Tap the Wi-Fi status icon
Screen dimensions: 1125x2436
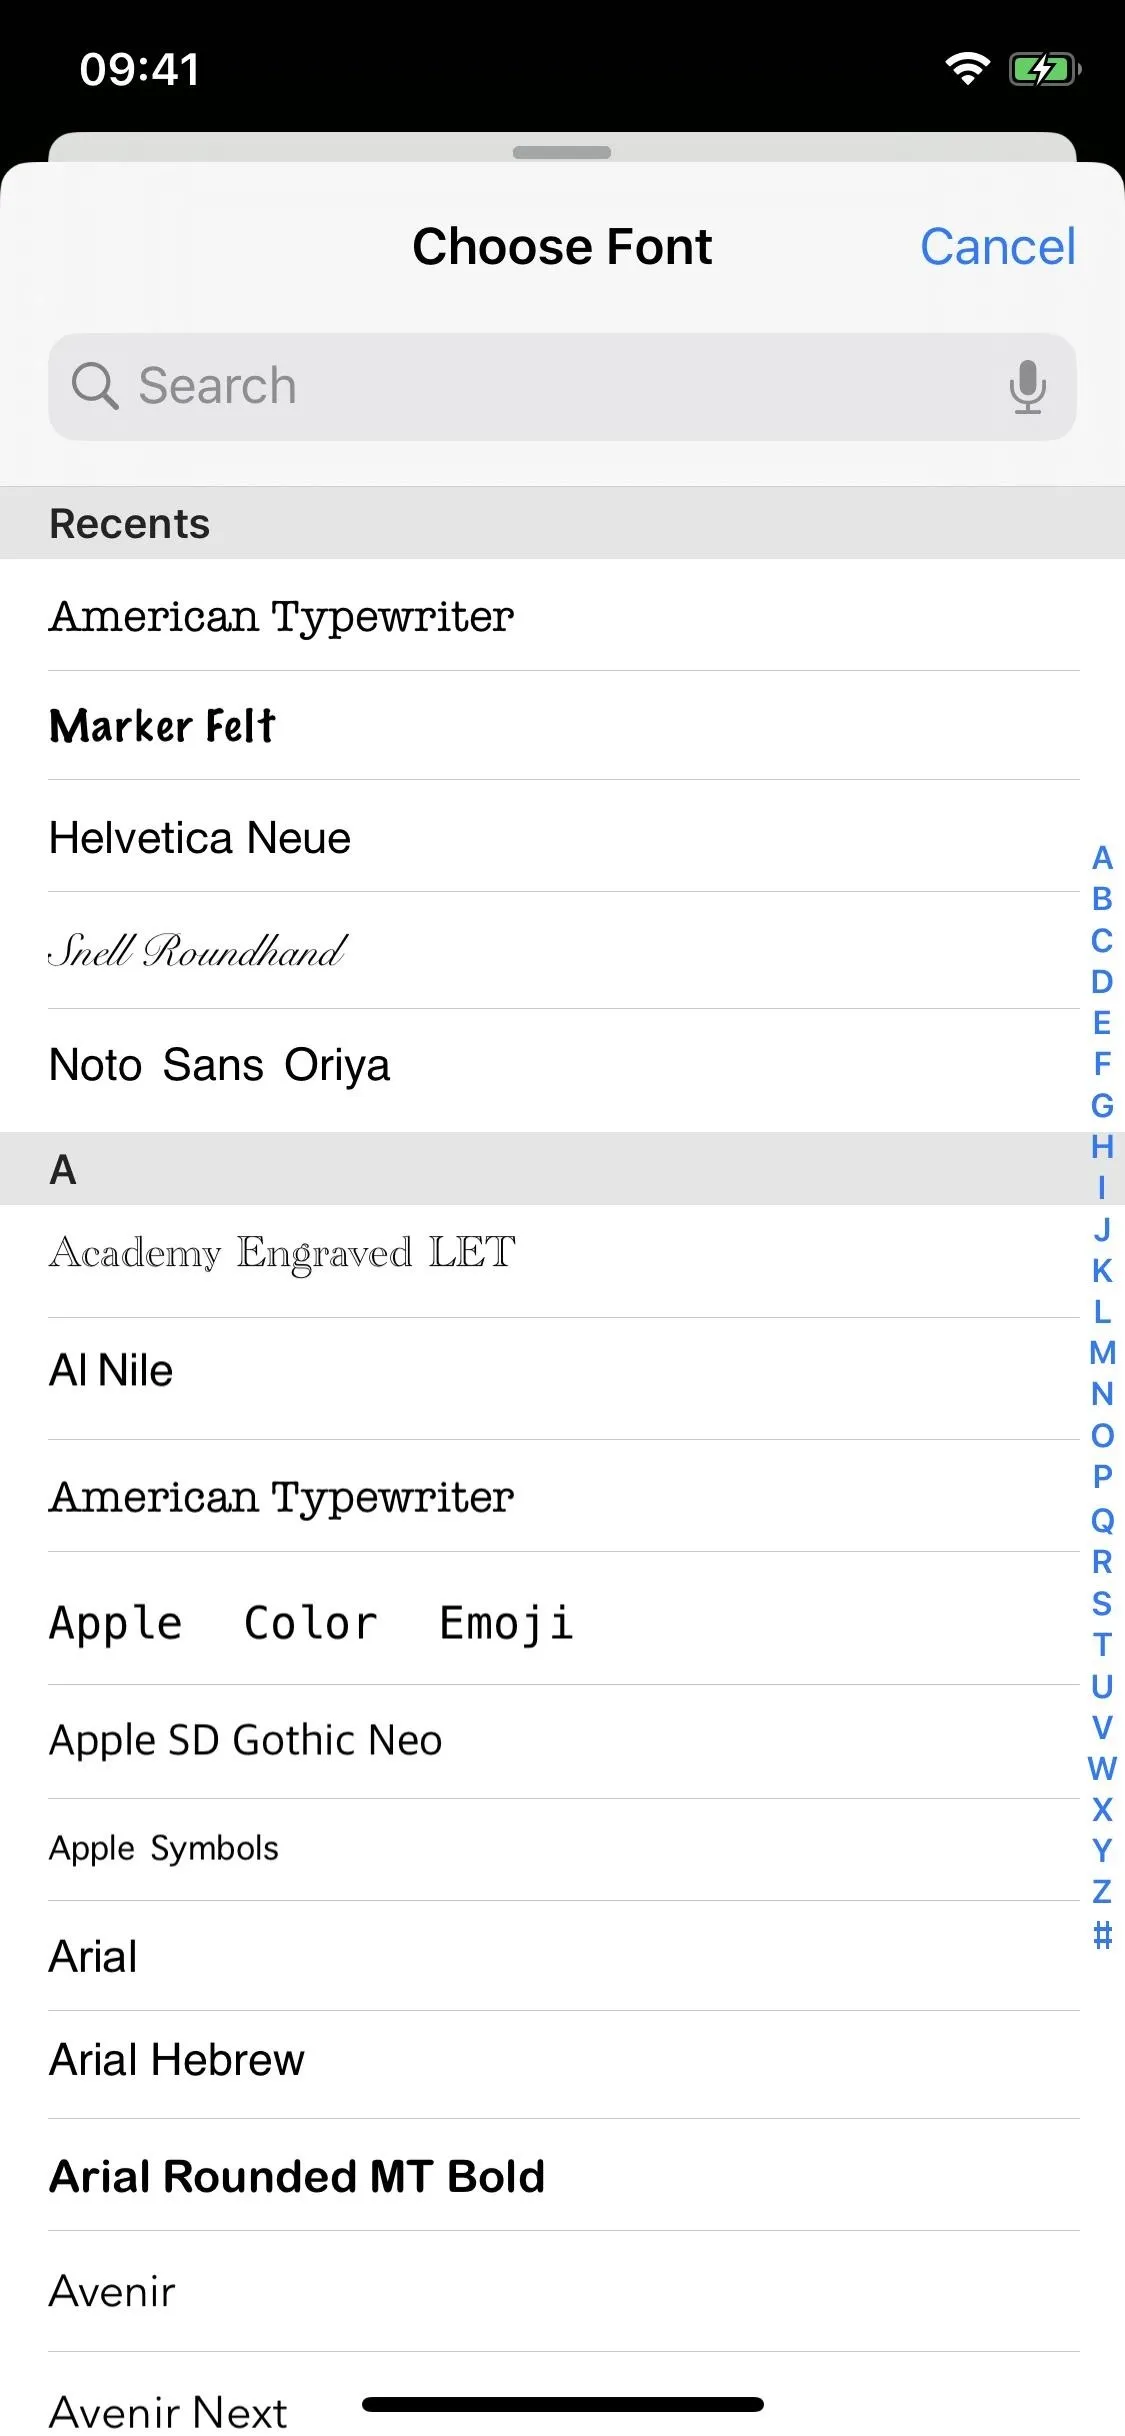[967, 69]
